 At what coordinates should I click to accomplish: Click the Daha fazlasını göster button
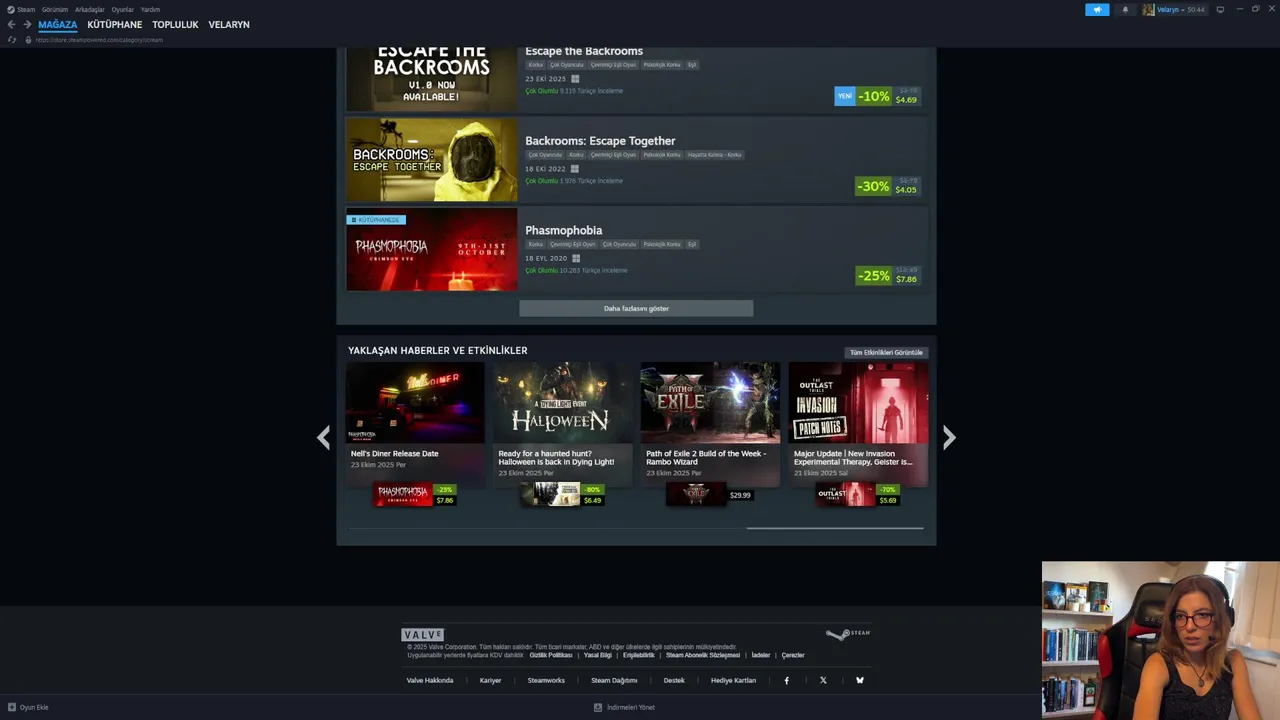[636, 308]
